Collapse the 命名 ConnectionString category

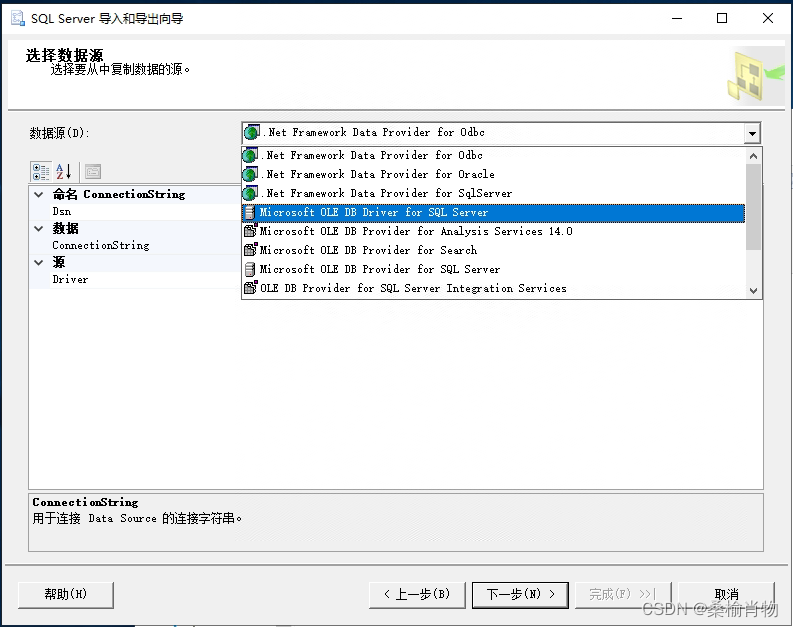coord(38,194)
